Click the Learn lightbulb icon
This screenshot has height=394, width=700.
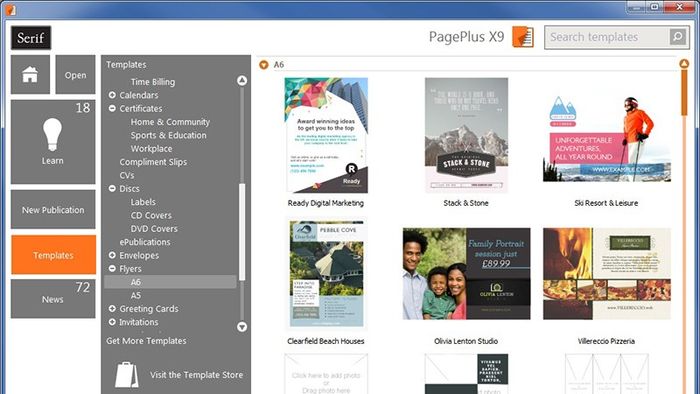pyautogui.click(x=52, y=134)
